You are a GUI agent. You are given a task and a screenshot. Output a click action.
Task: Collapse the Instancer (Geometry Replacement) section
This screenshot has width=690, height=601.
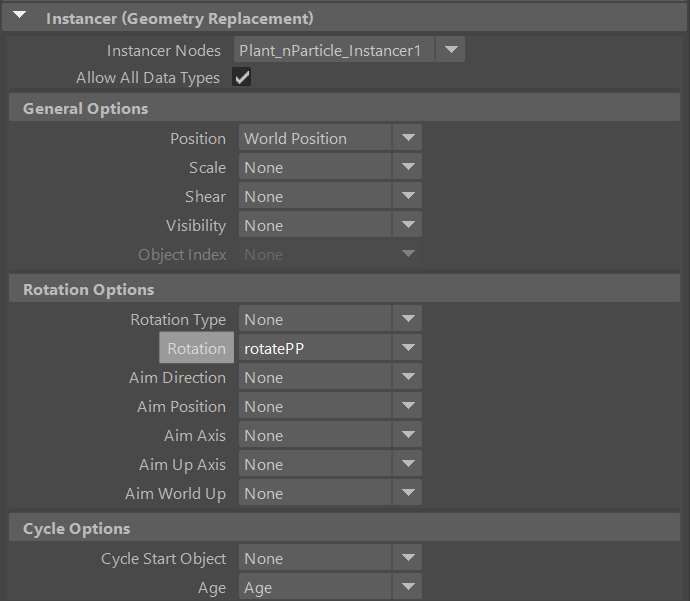pyautogui.click(x=23, y=18)
